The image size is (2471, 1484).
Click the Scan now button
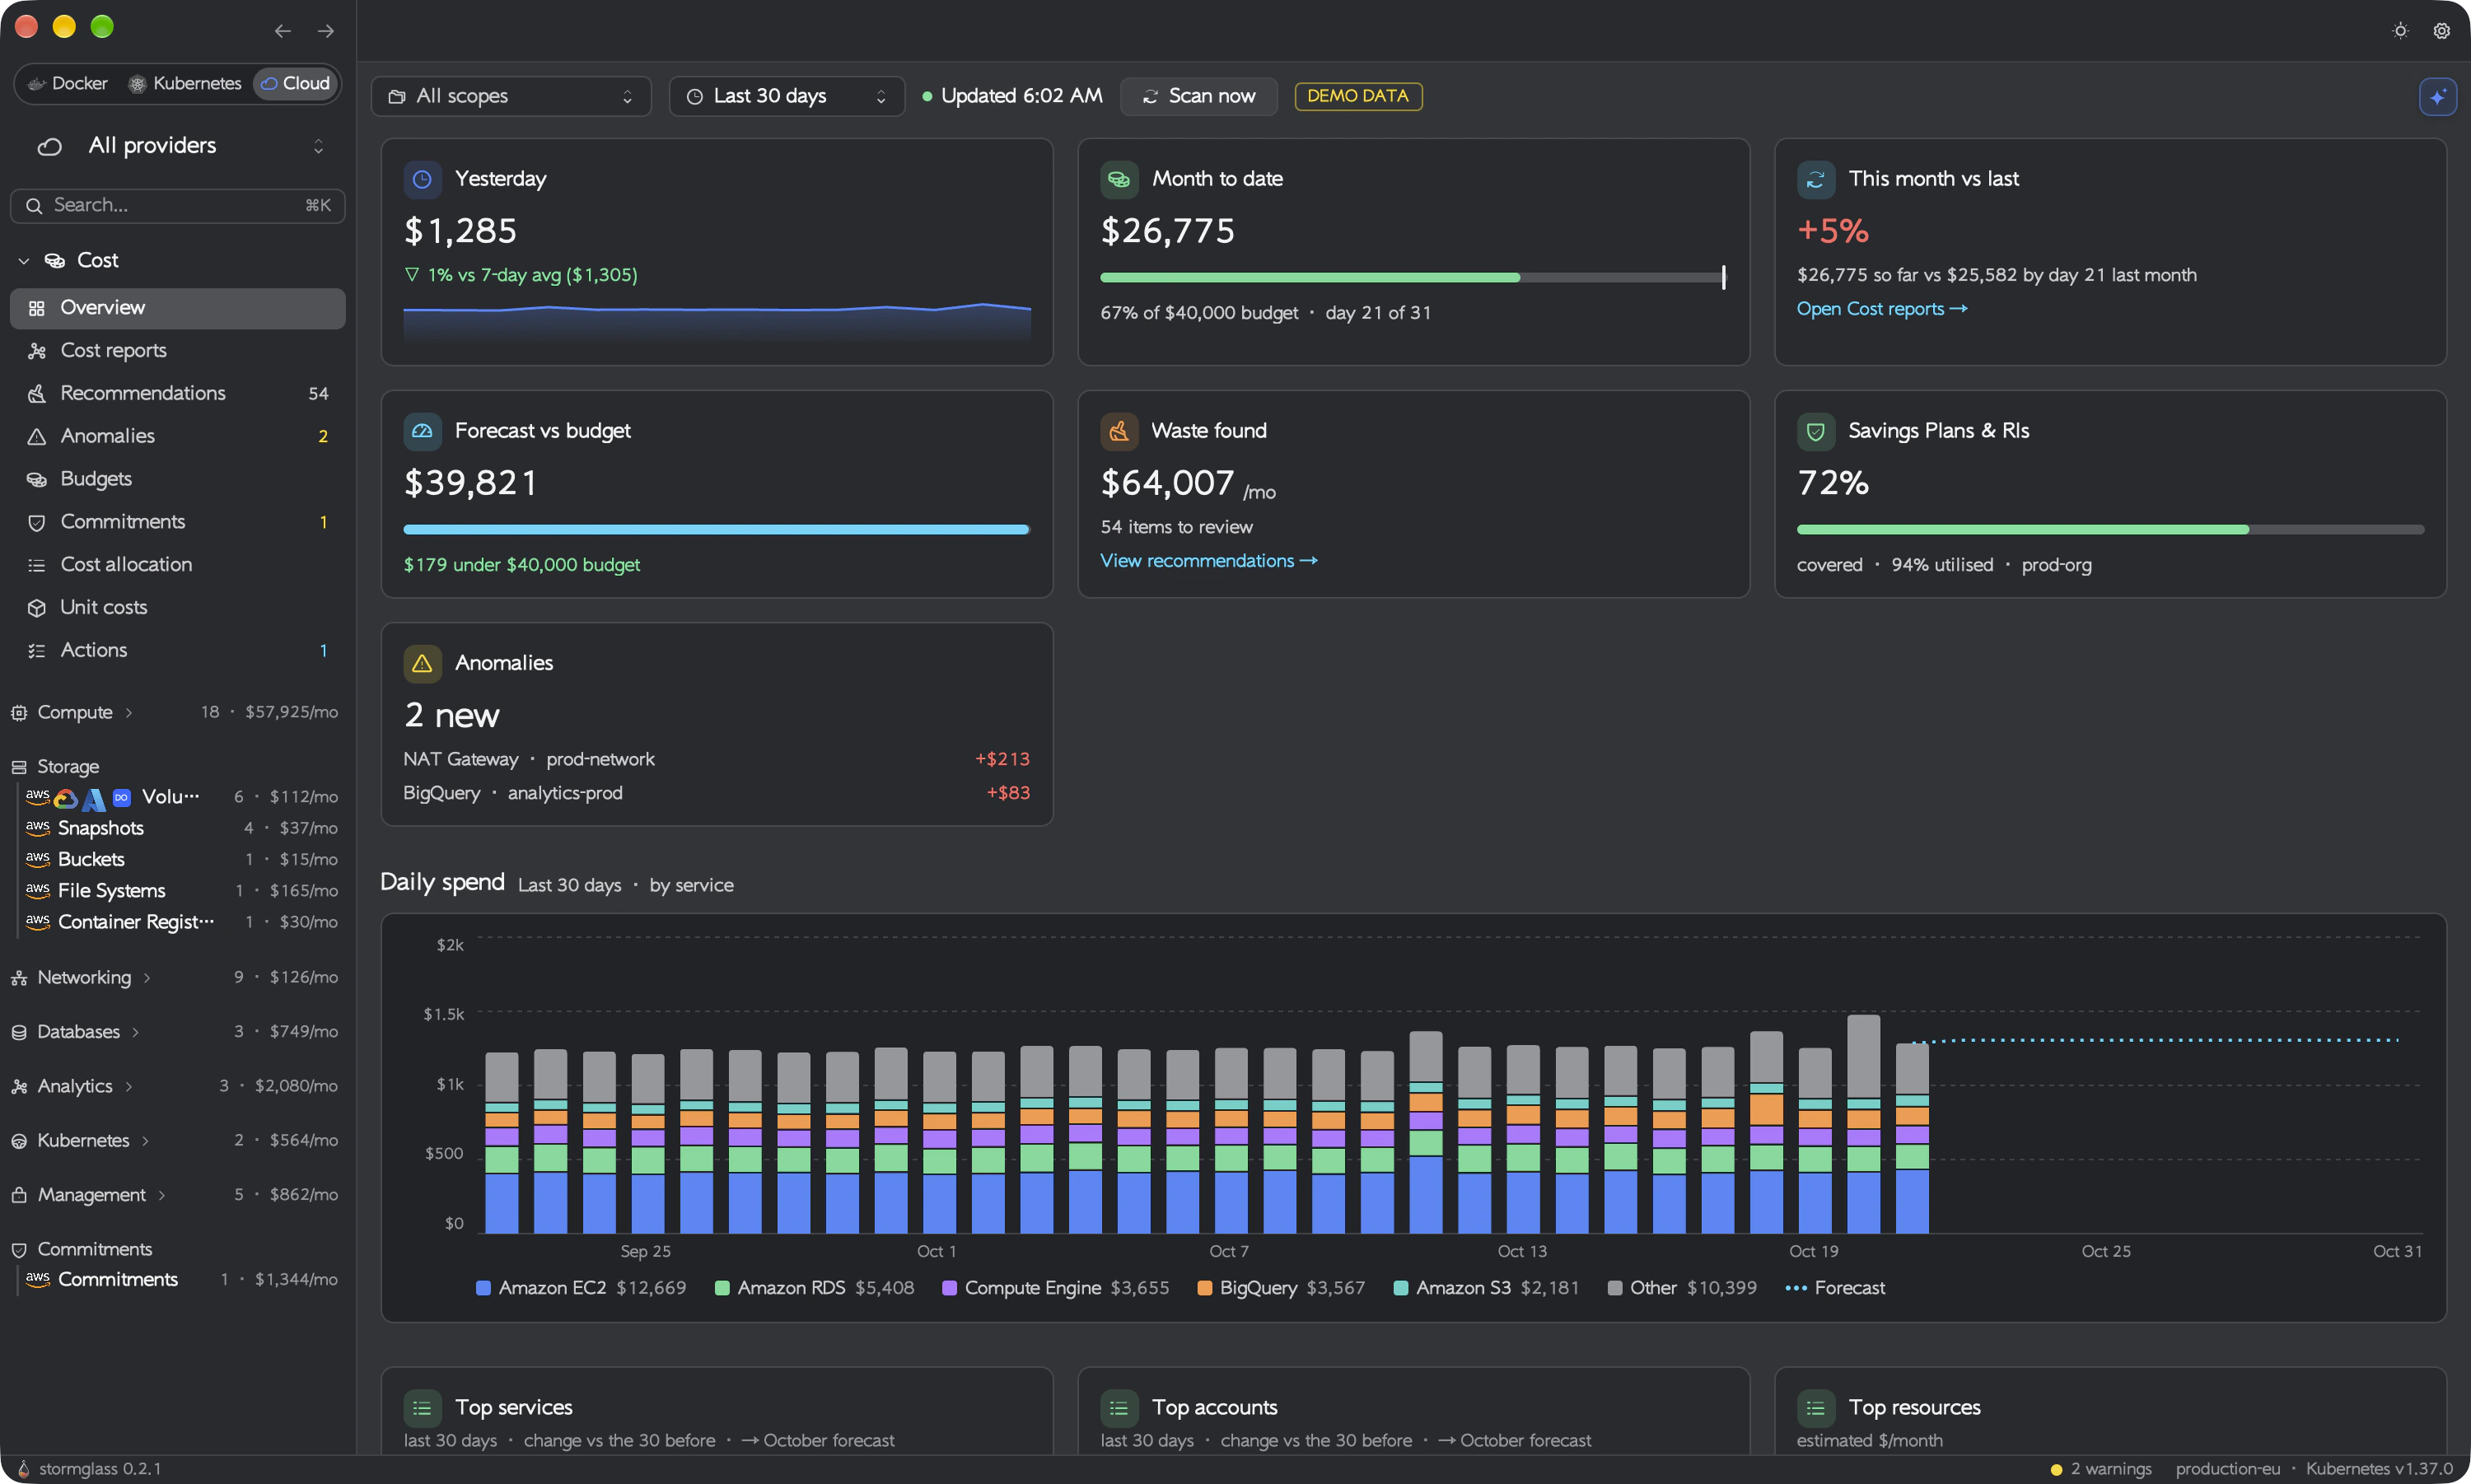click(1199, 97)
